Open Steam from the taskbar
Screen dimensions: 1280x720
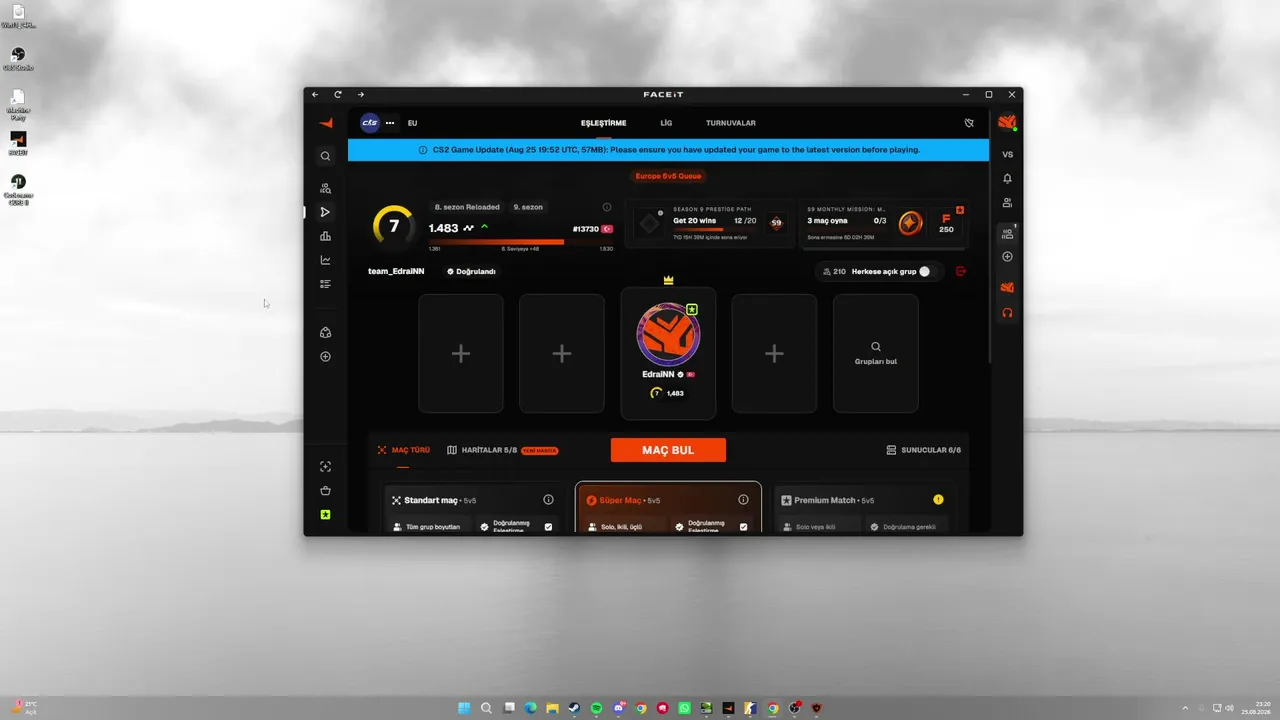click(574, 708)
